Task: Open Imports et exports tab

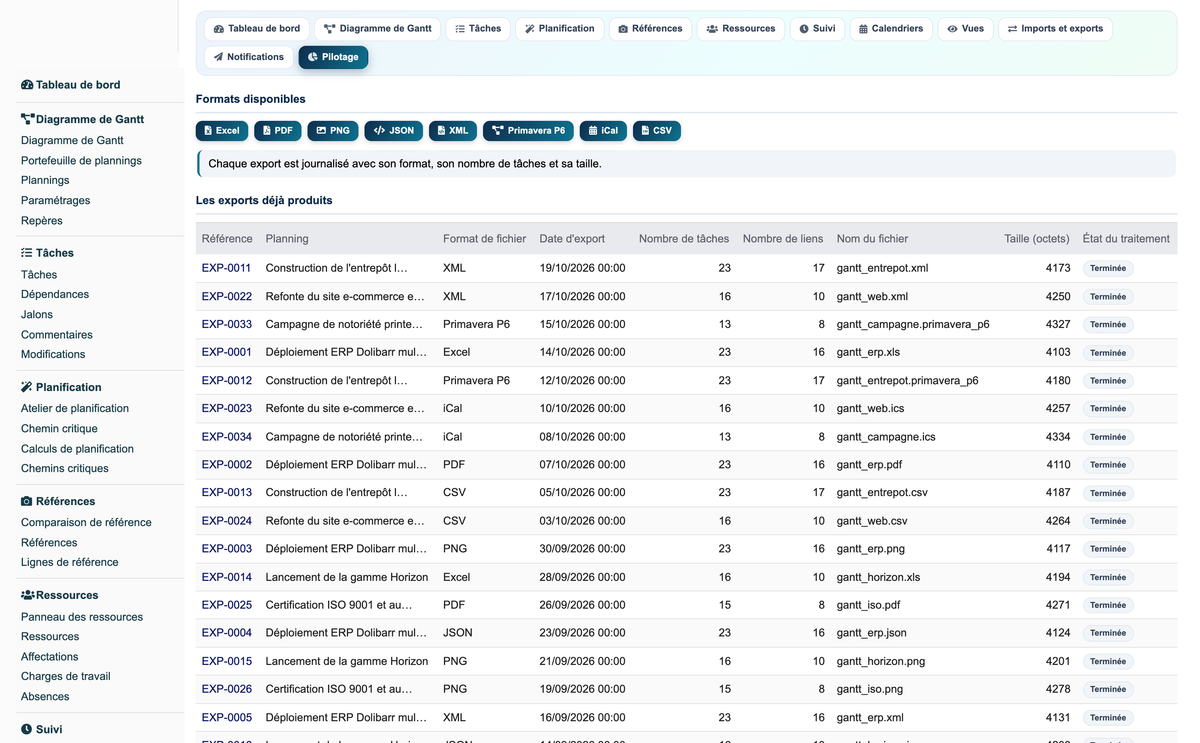Action: [x=1055, y=29]
